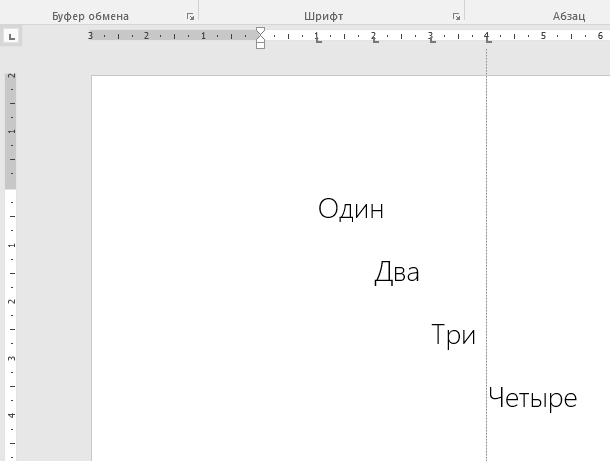The width and height of the screenshot is (610, 461).
Task: Click the tab stop type selector
Action: pyautogui.click(x=12, y=37)
